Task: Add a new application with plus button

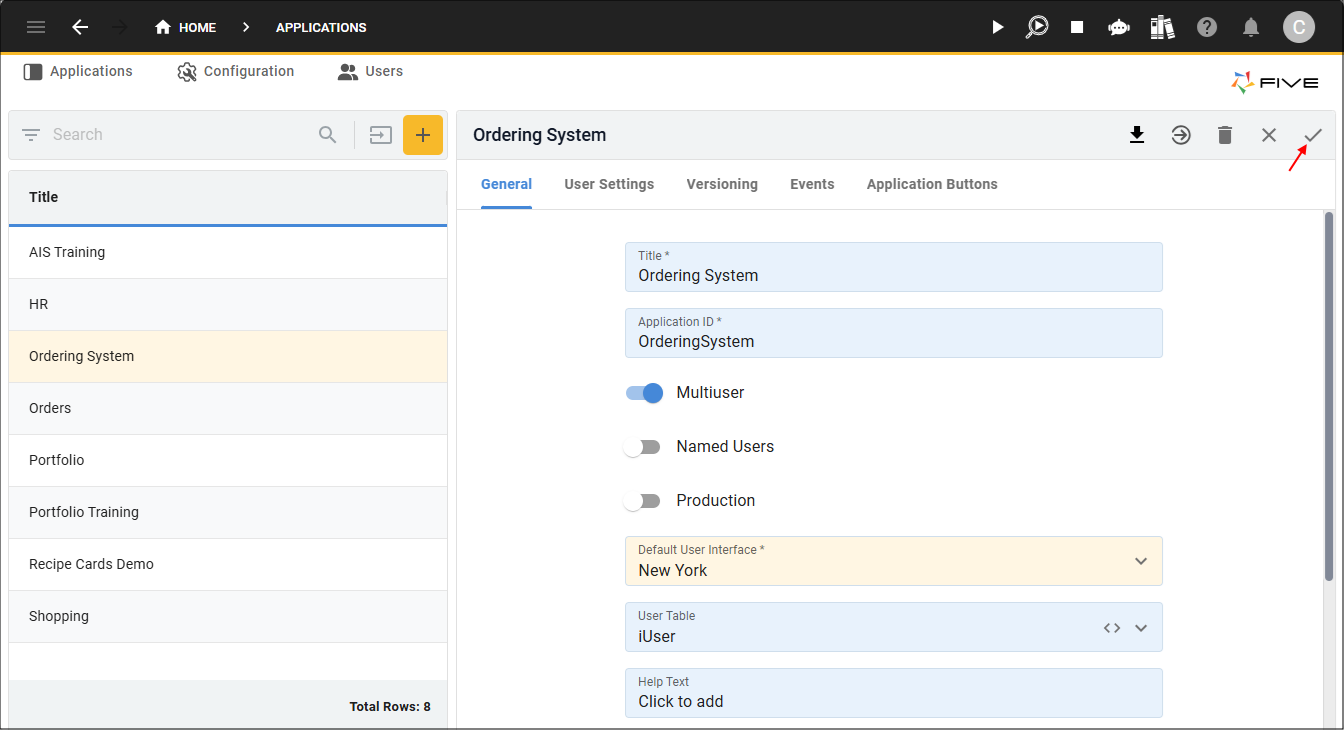Action: (x=423, y=135)
